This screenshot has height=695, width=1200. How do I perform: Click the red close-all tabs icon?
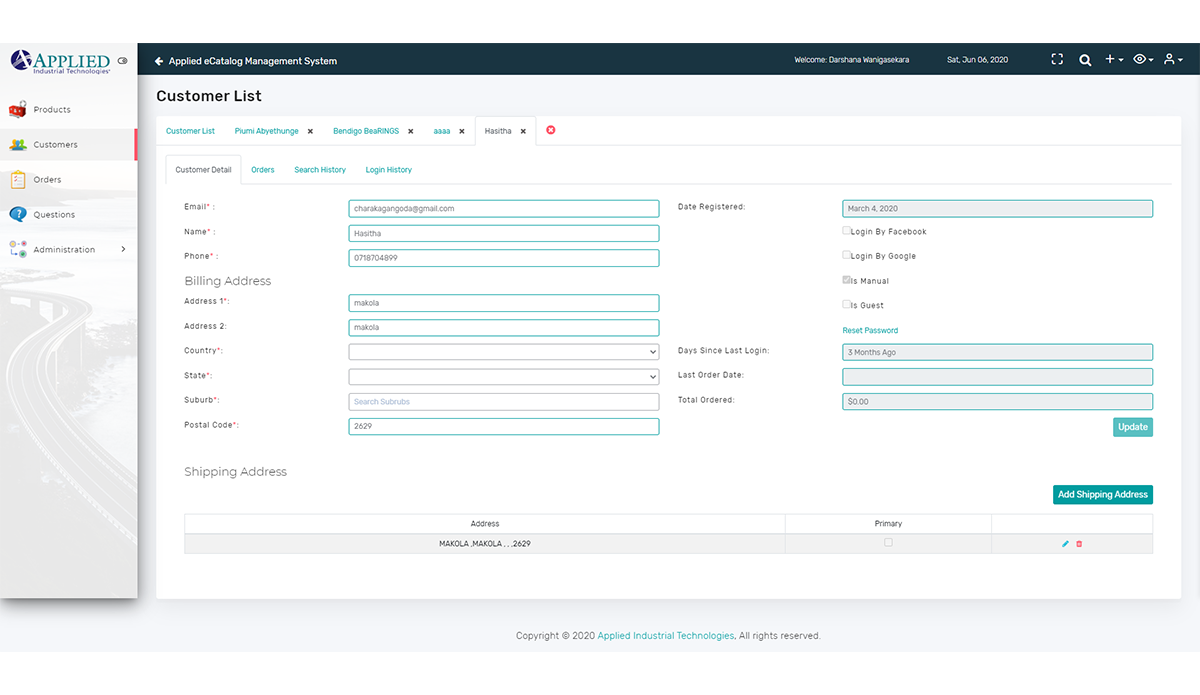551,130
